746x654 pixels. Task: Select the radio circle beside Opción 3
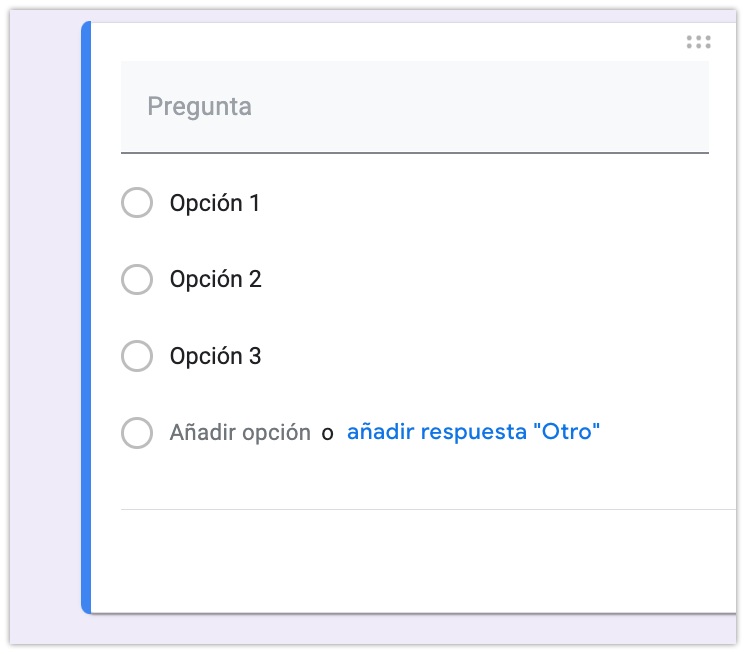point(137,355)
